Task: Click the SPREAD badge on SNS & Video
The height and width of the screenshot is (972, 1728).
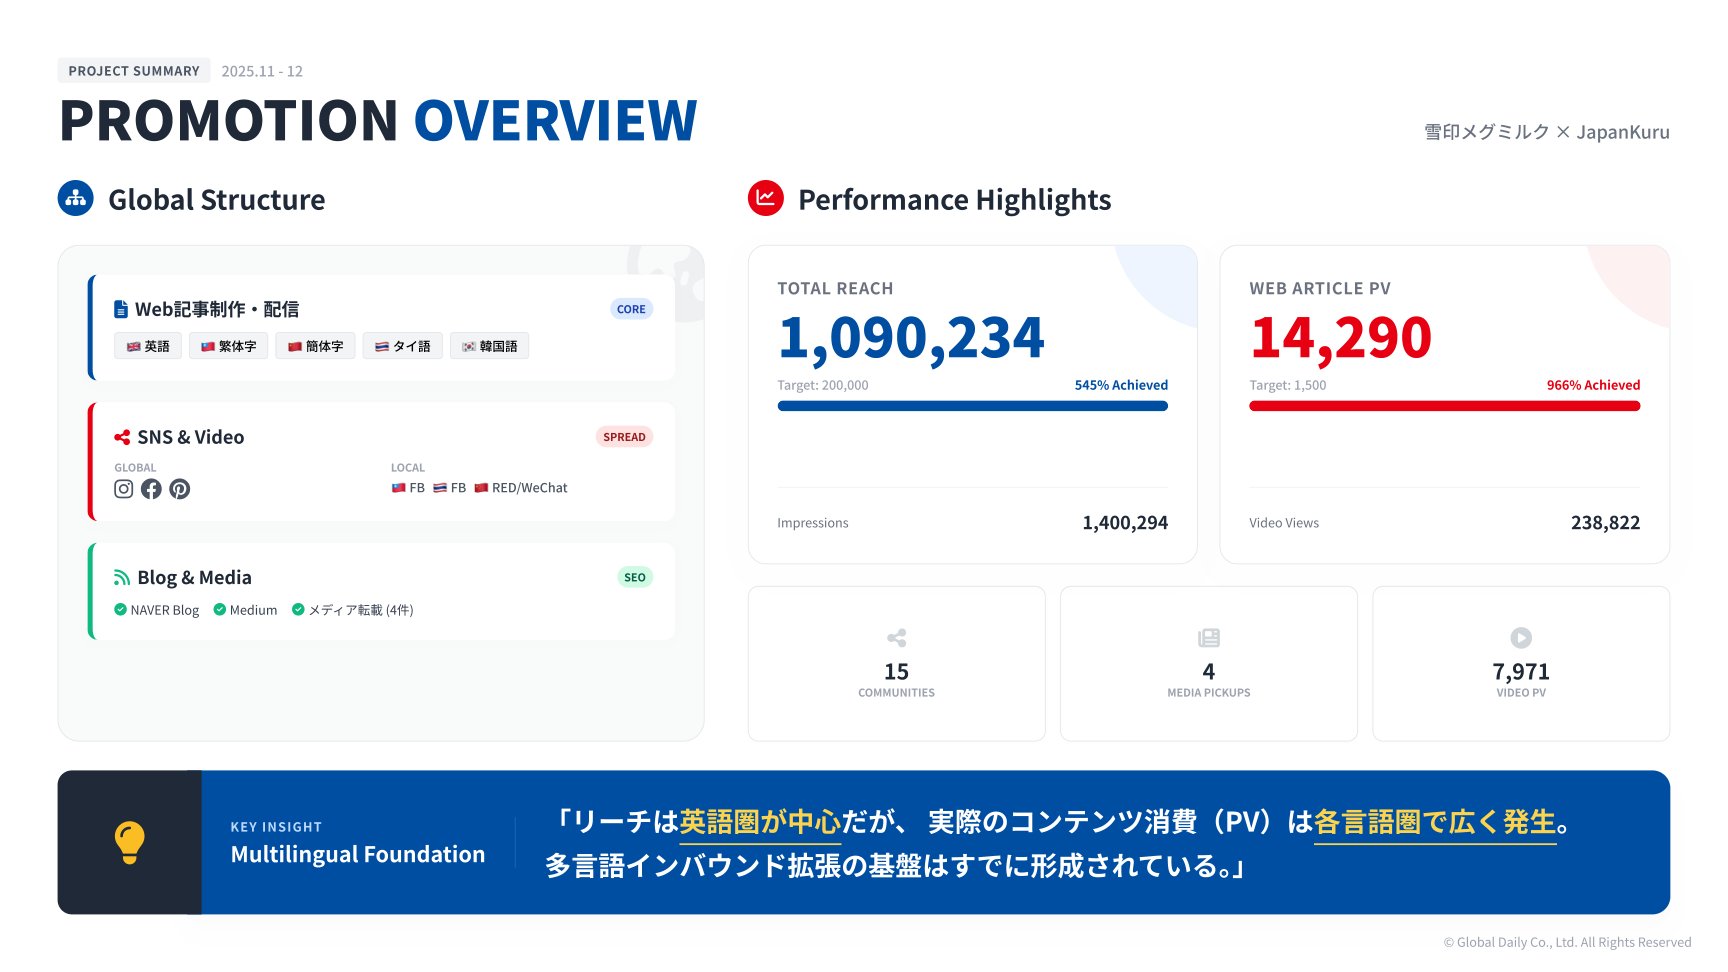Action: (x=624, y=437)
